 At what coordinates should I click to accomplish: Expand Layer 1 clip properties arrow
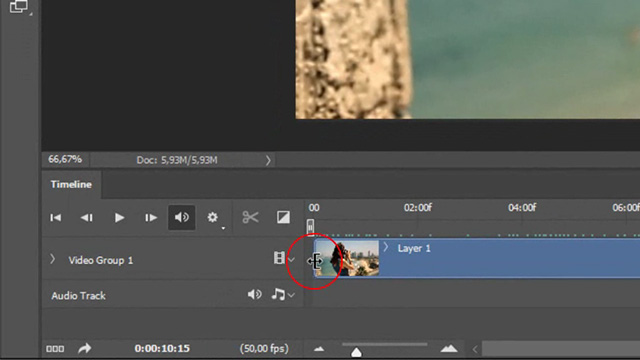(x=386, y=247)
